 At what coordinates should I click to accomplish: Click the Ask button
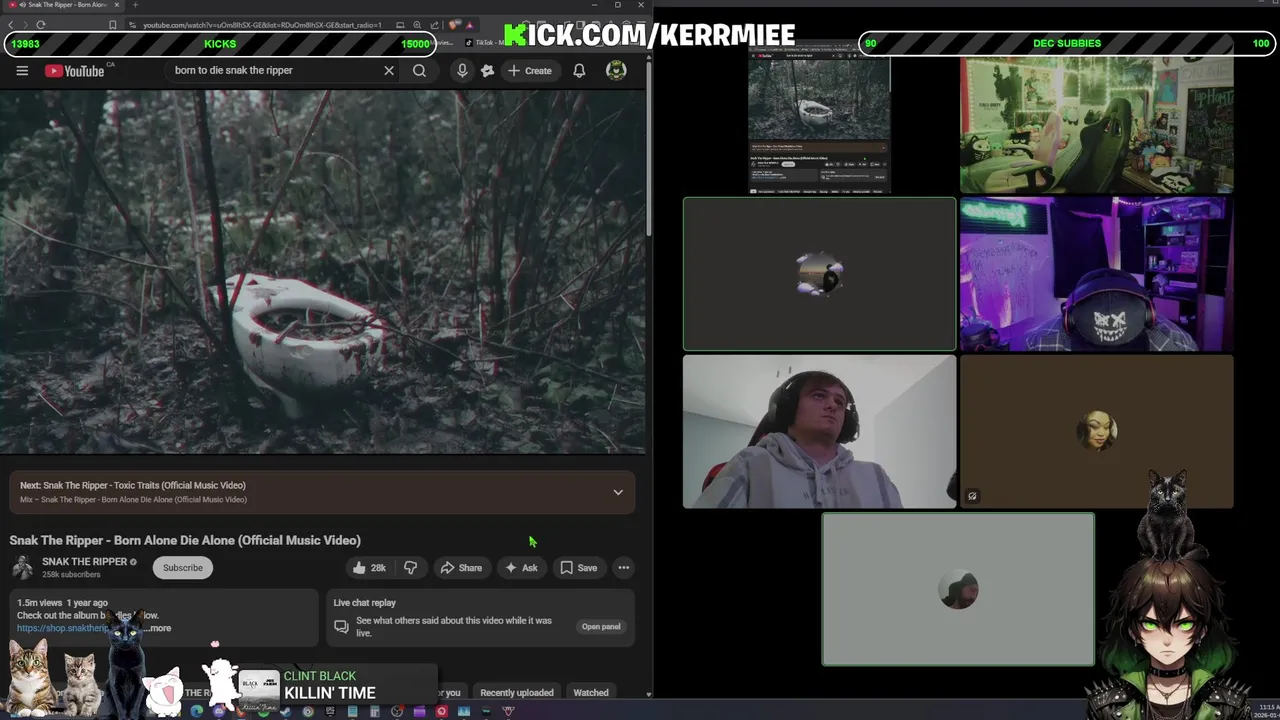tap(521, 567)
